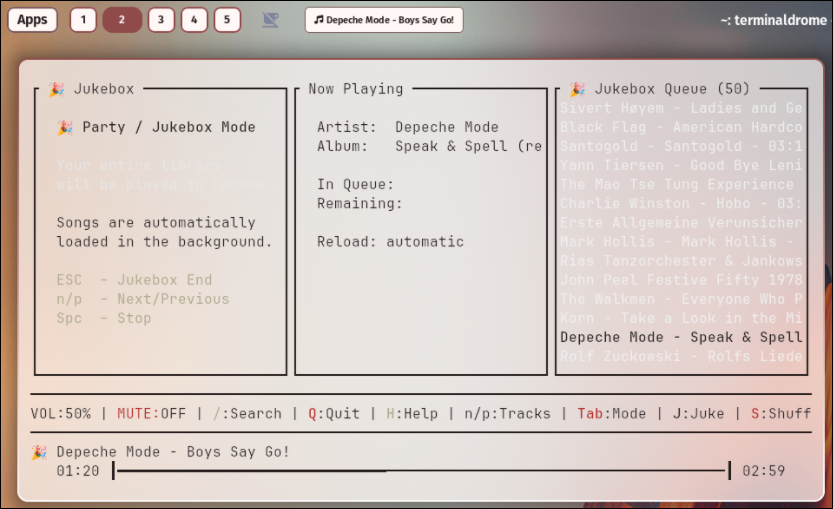833x509 pixels.
Task: Click the elapsed time 01:20
Action: click(x=78, y=471)
